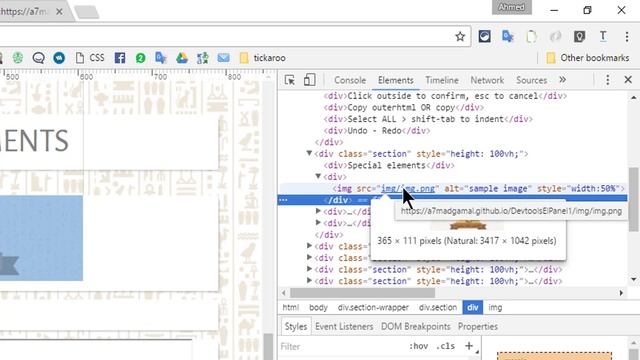Click the clipboard extension icon
The height and width of the screenshot is (360, 640).
coord(531,37)
